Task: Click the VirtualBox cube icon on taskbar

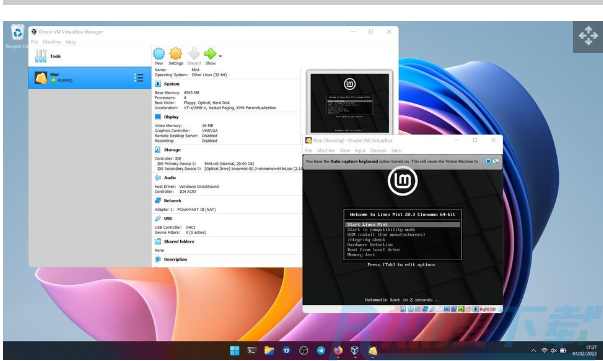Action: (355, 350)
